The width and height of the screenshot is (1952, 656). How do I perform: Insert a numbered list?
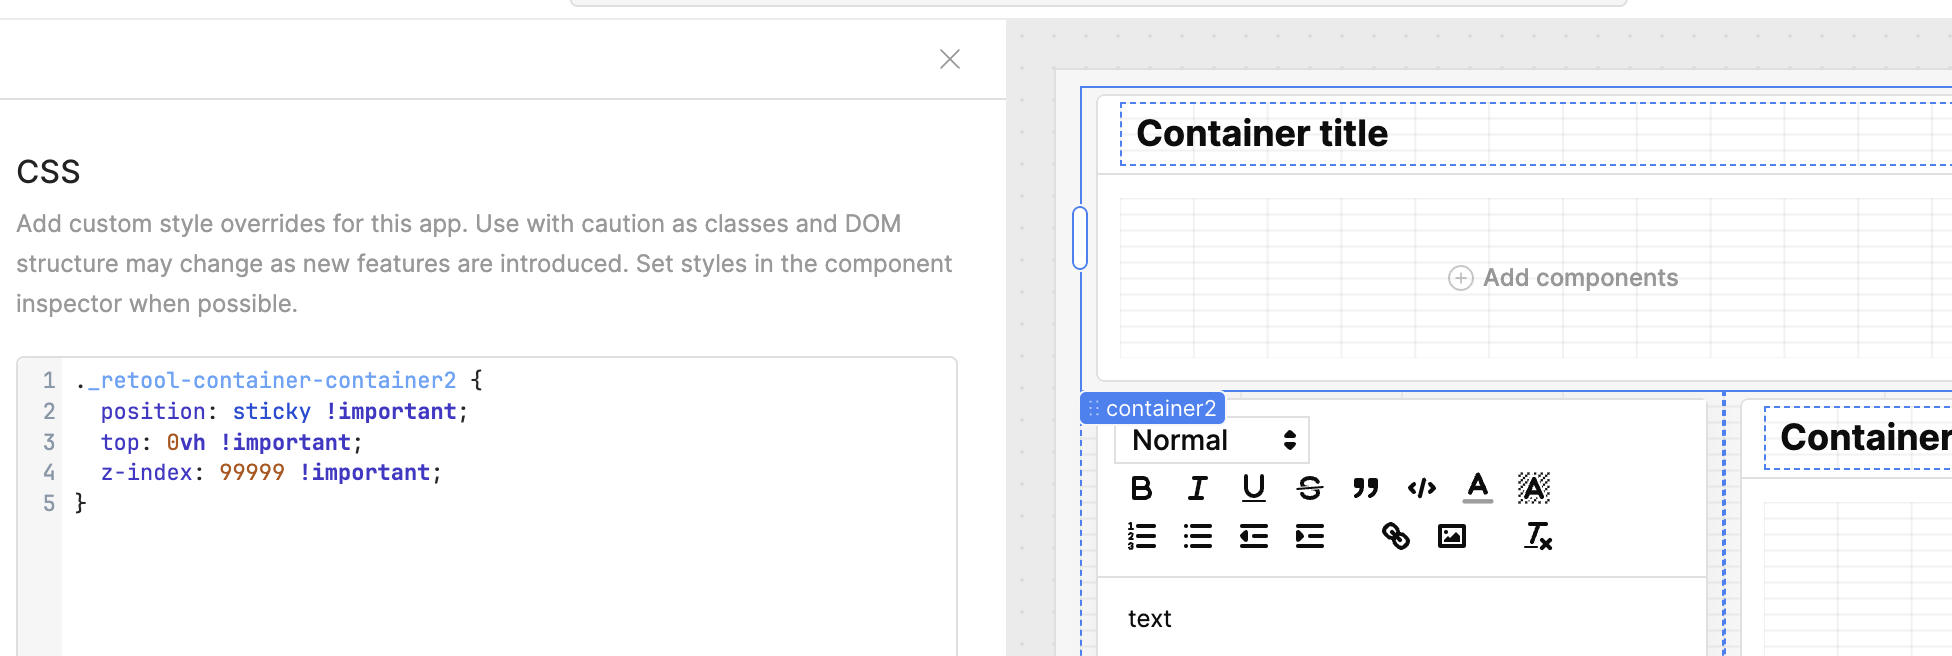1141,537
